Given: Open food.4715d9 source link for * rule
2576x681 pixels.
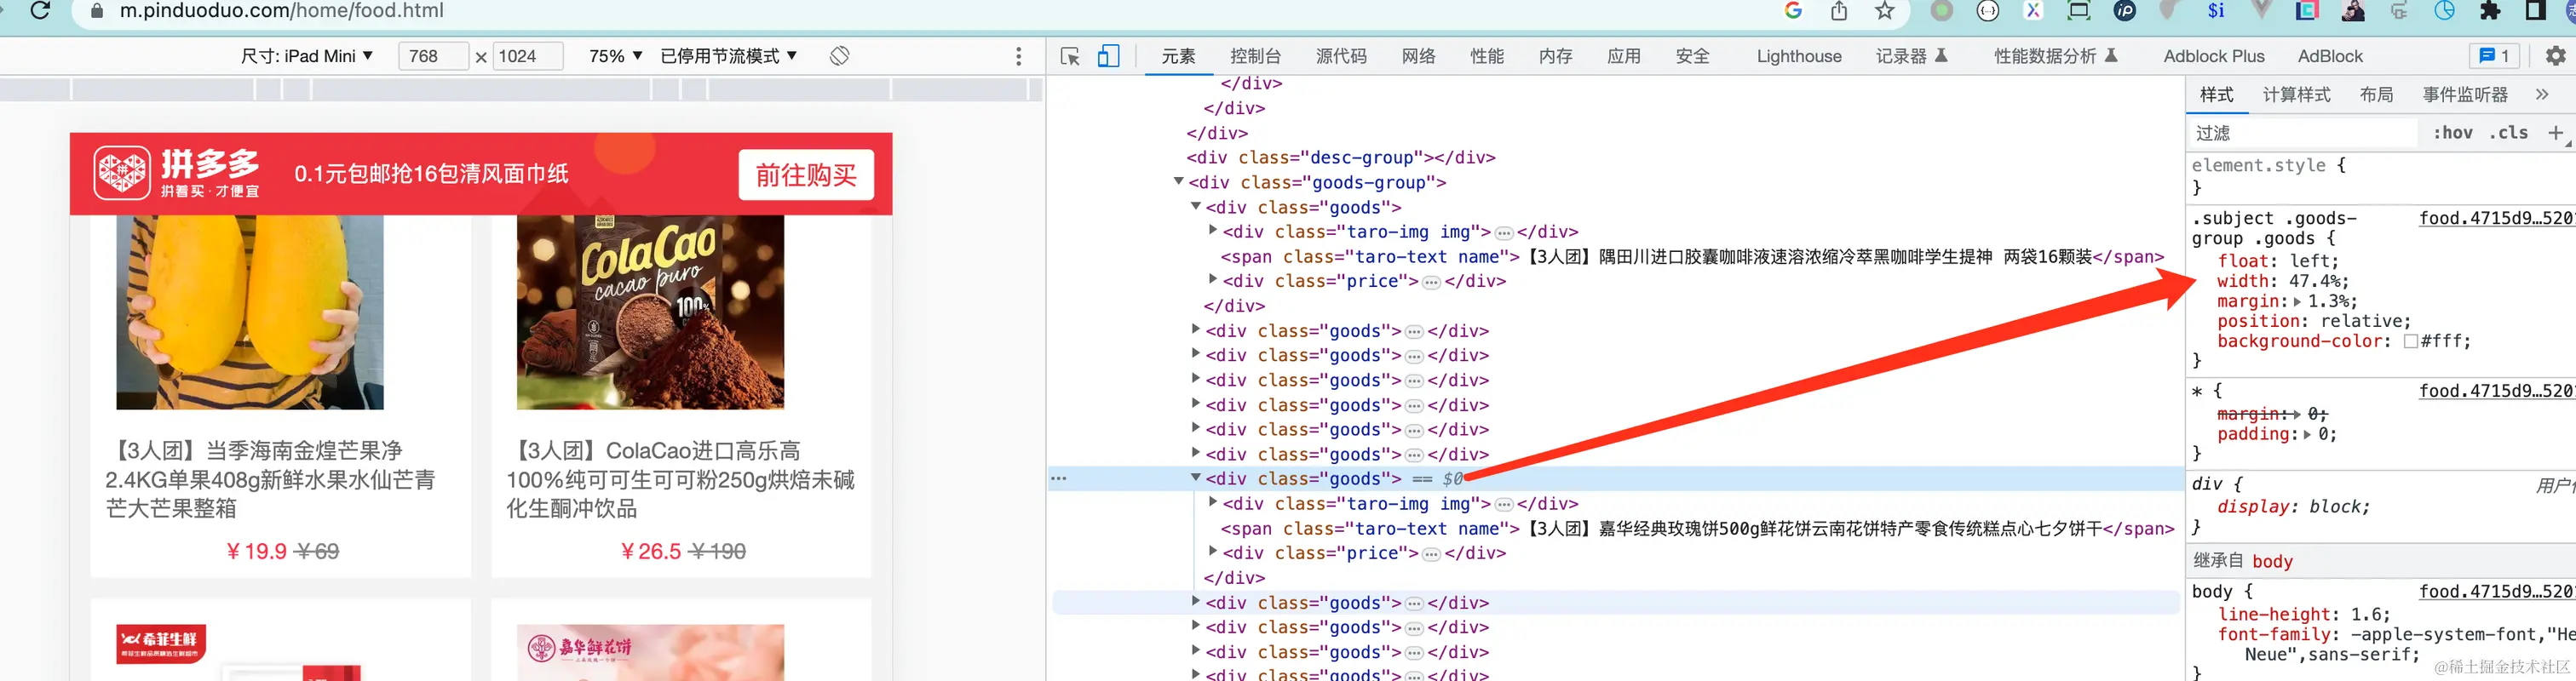Looking at the screenshot, I should (2496, 391).
